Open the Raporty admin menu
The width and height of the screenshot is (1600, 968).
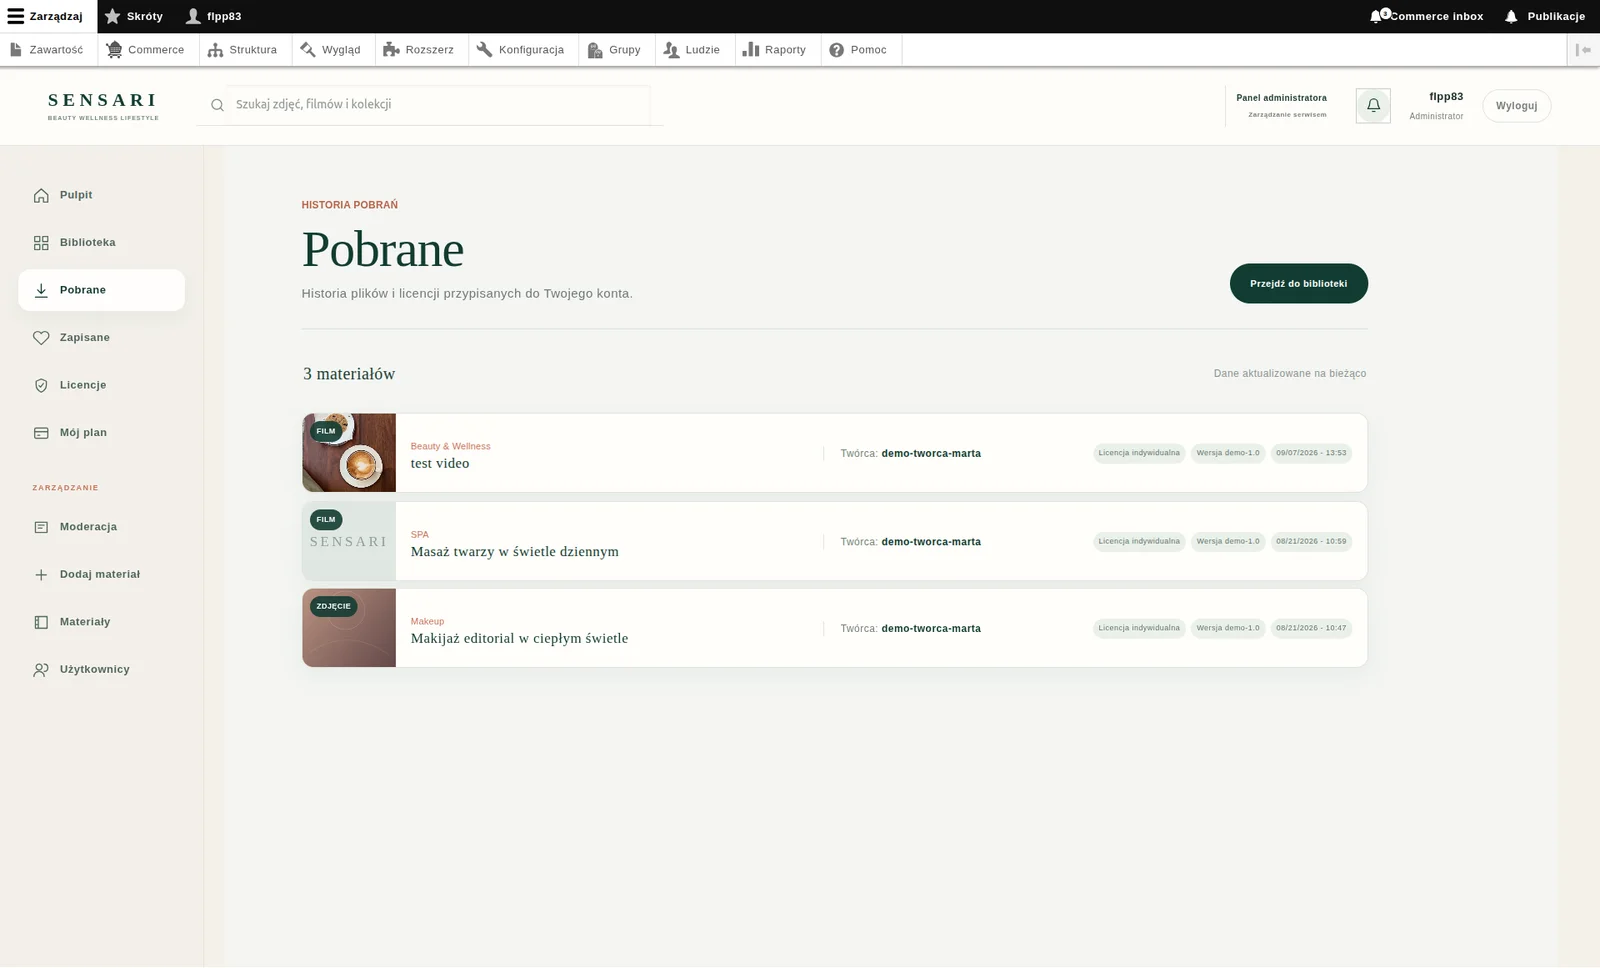pos(775,50)
